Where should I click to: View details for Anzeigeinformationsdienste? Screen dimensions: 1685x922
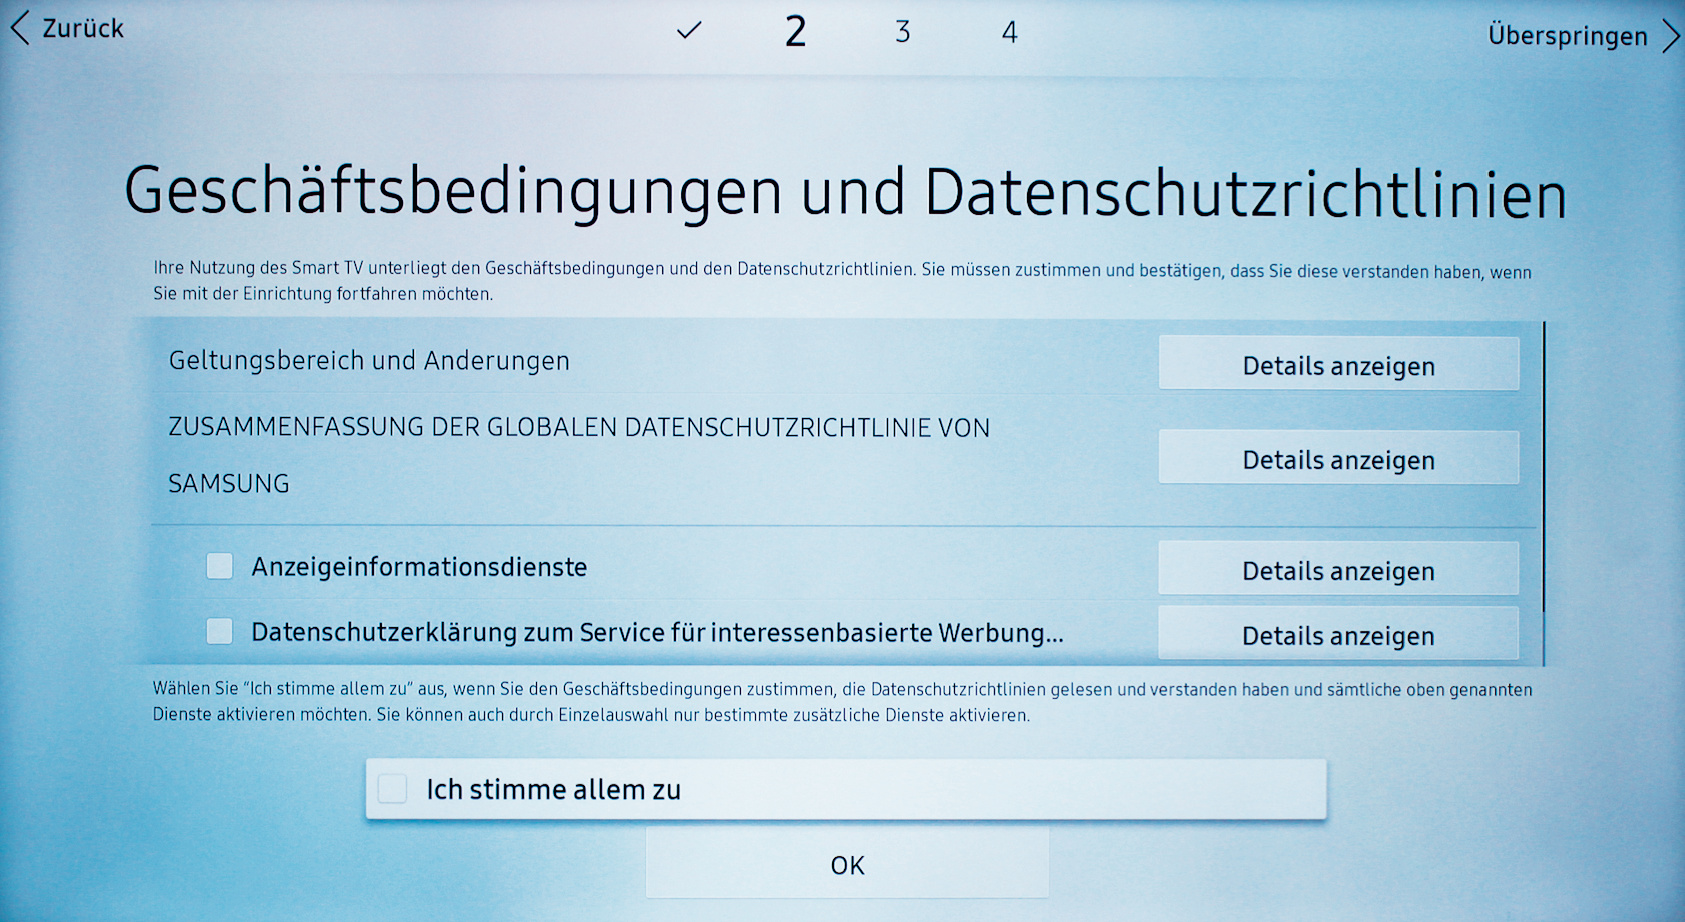click(x=1338, y=570)
